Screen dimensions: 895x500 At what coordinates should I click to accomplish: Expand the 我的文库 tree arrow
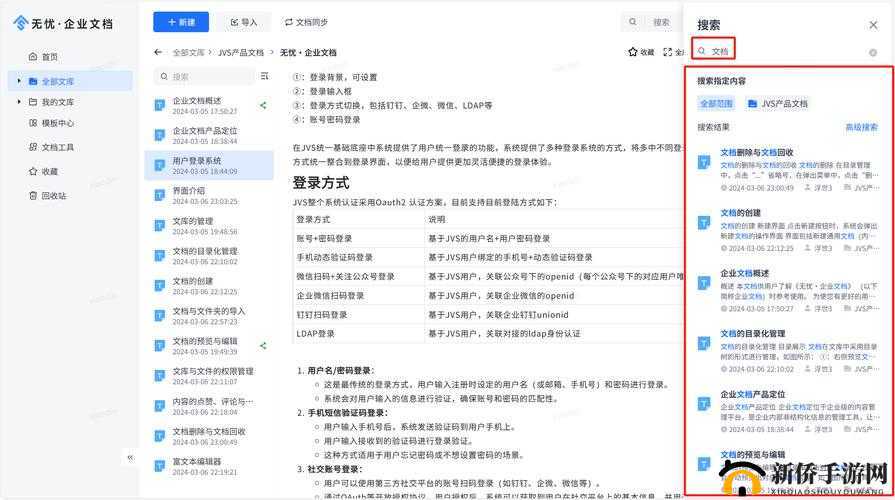(x=19, y=102)
